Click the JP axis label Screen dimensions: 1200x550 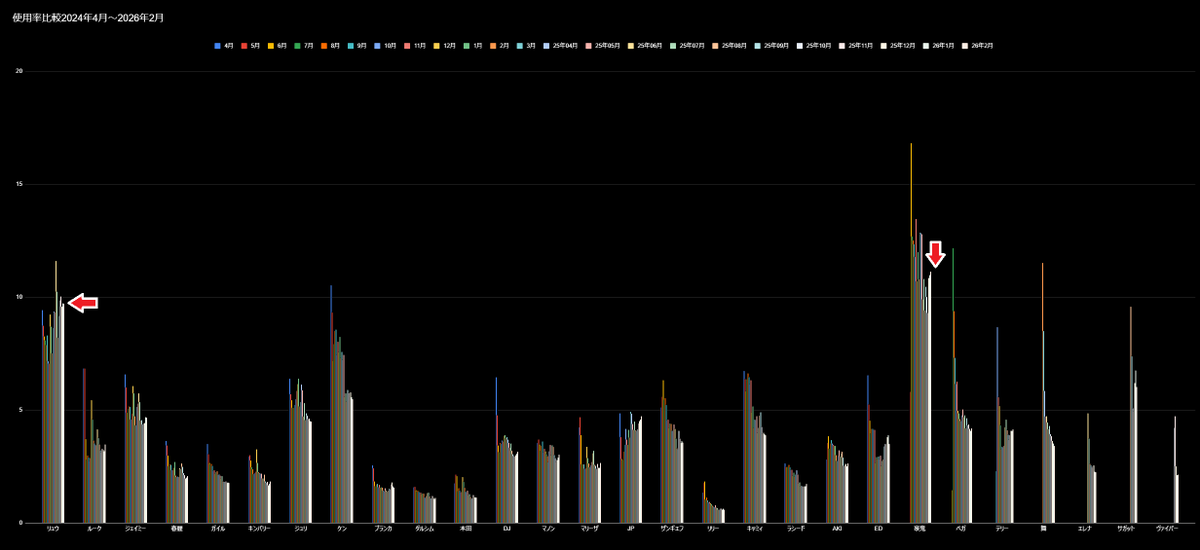631,528
